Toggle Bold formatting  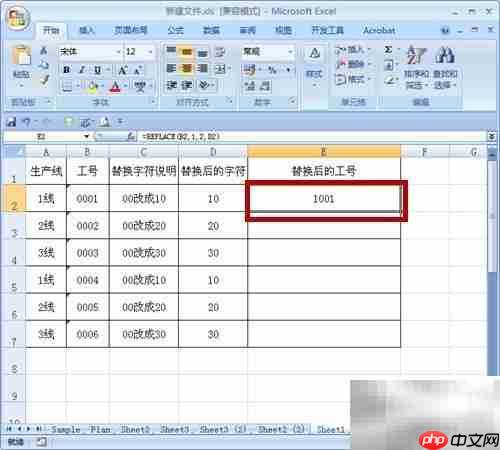[x=66, y=70]
